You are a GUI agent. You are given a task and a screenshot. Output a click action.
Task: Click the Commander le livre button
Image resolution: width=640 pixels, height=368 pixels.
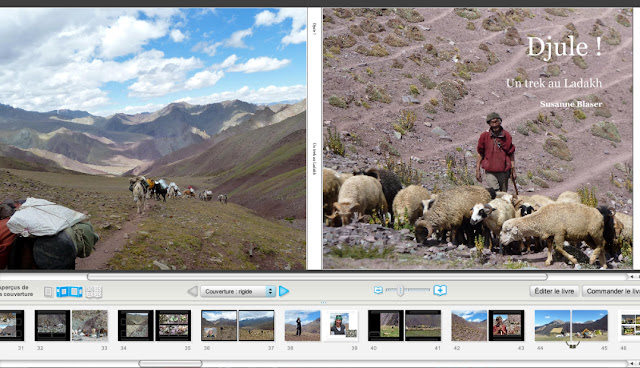[x=611, y=291]
